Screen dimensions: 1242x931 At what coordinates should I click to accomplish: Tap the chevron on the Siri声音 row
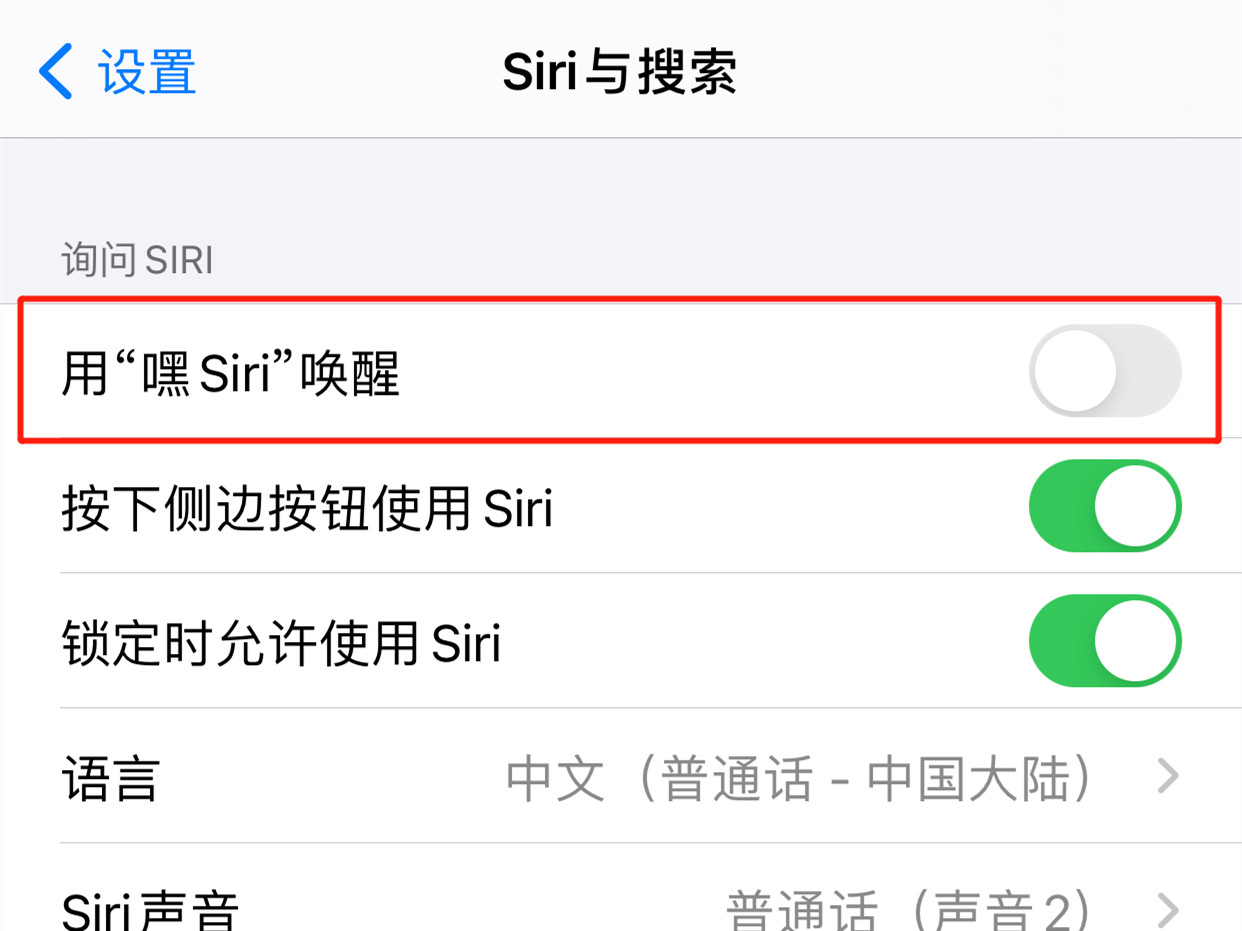(x=1168, y=911)
